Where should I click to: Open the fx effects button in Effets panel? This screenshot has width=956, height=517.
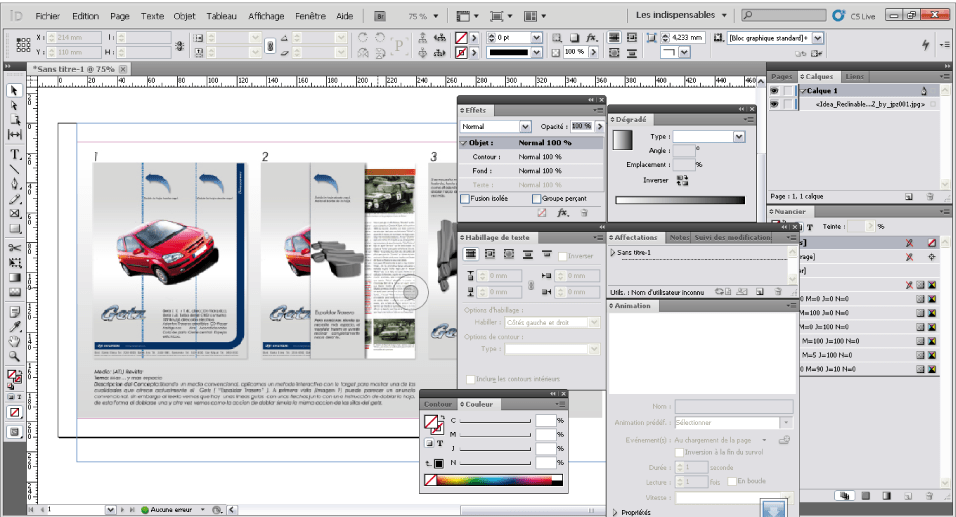pos(562,213)
